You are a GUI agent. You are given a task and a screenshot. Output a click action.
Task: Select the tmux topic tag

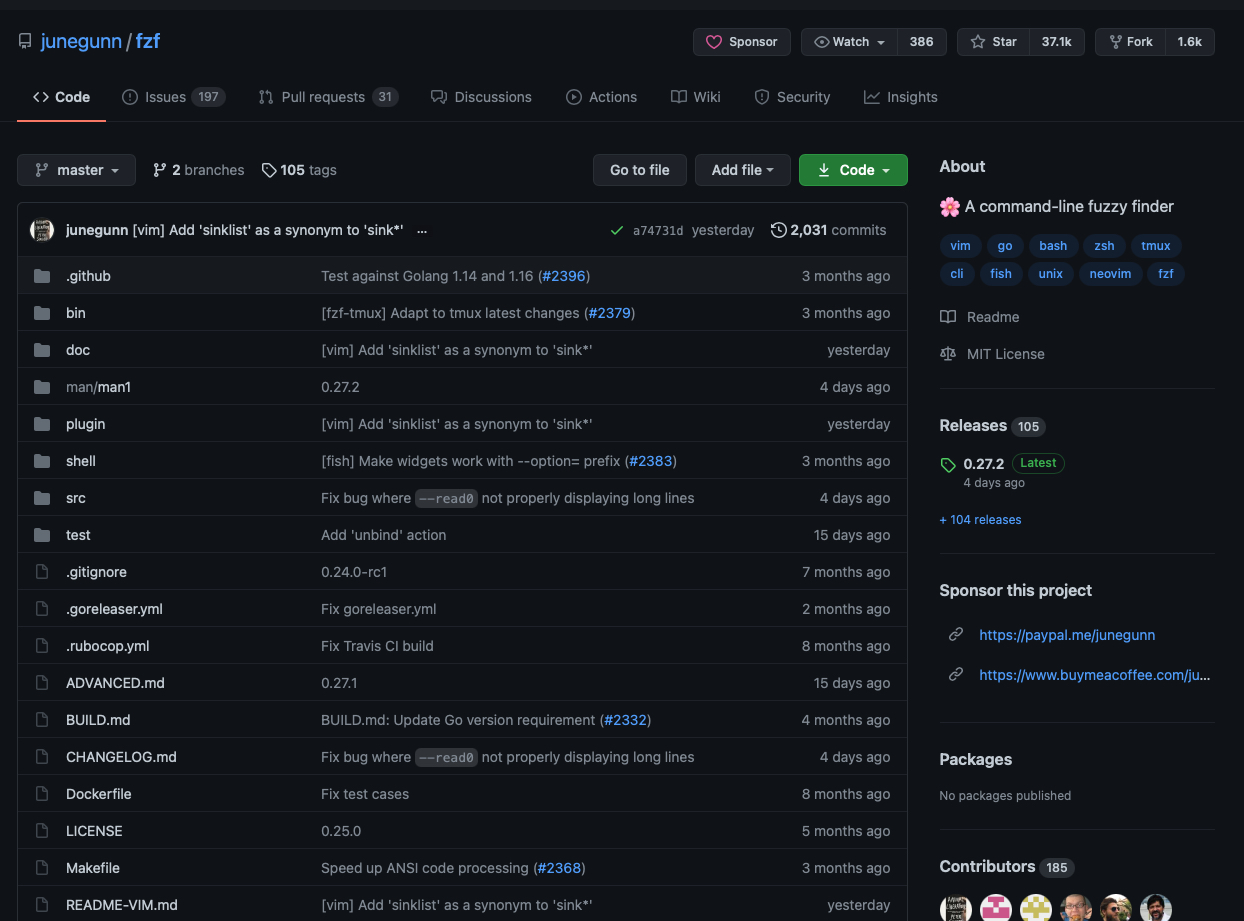(1156, 246)
